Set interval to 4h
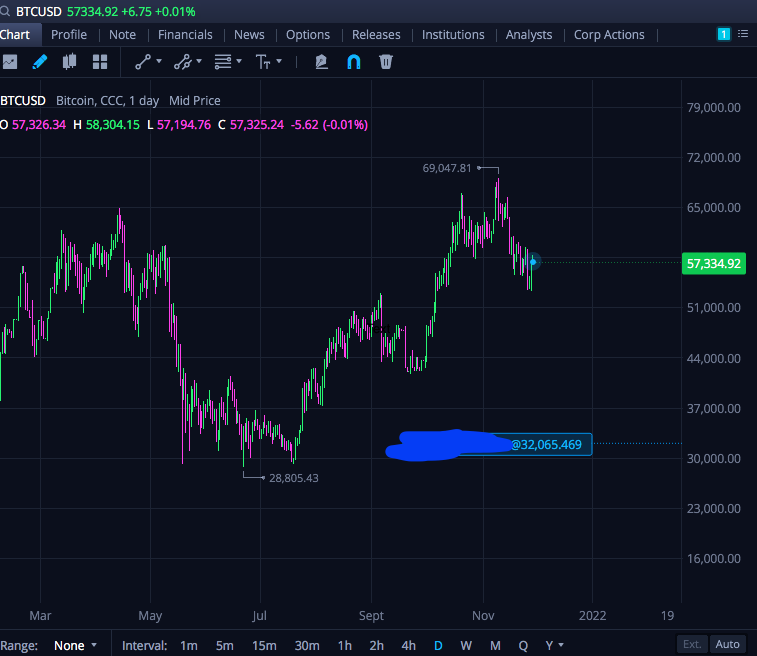757x656 pixels. [408, 645]
